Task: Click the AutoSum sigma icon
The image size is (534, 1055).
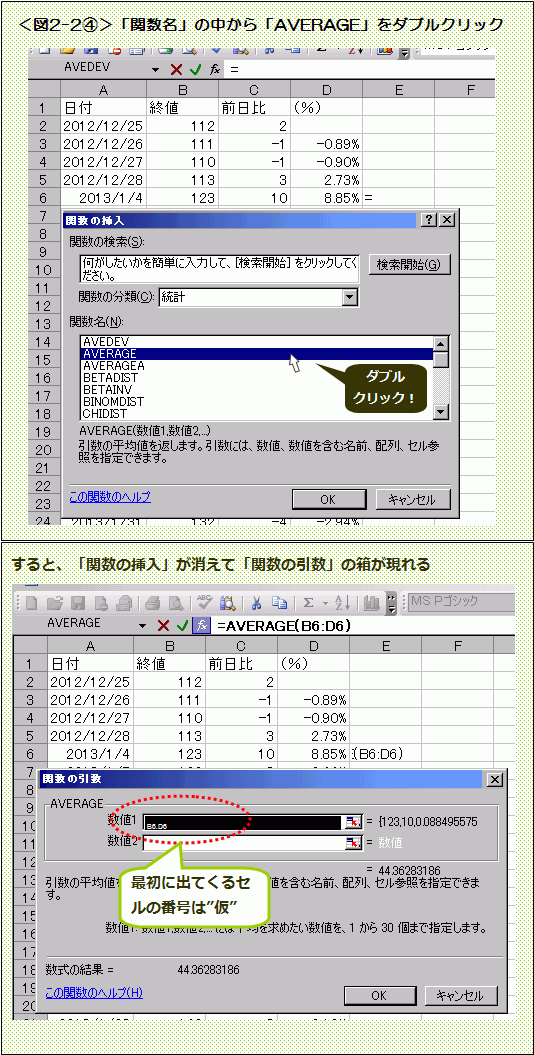Action: (x=309, y=602)
